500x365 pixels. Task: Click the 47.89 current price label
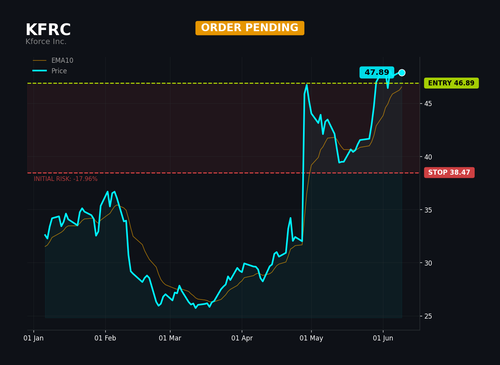click(x=377, y=72)
